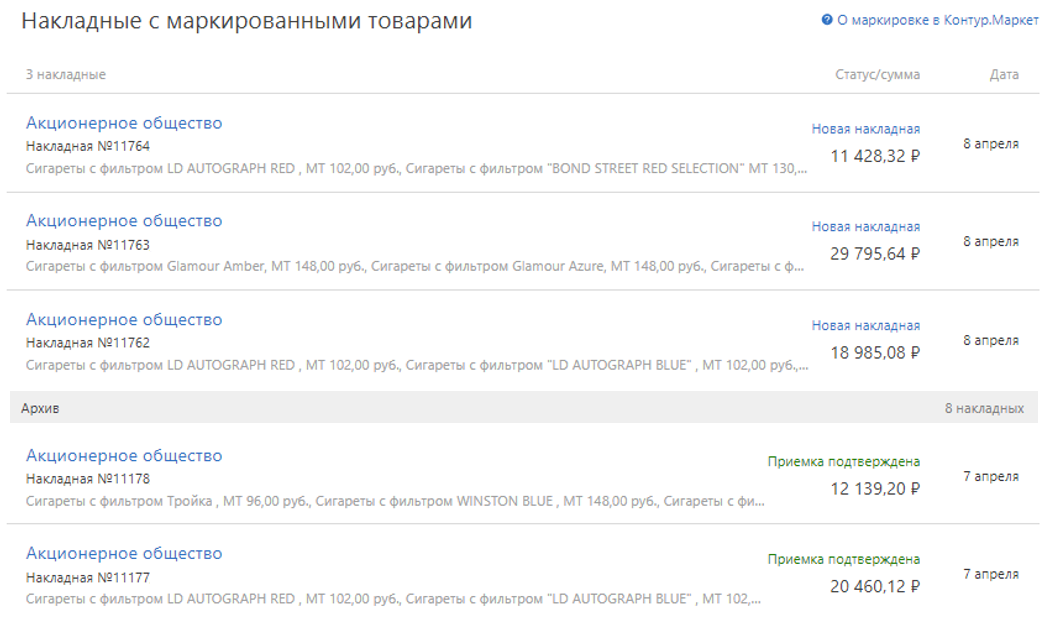Open supplier link for invoice №11177
This screenshot has height=619, width=1044.
tap(124, 554)
